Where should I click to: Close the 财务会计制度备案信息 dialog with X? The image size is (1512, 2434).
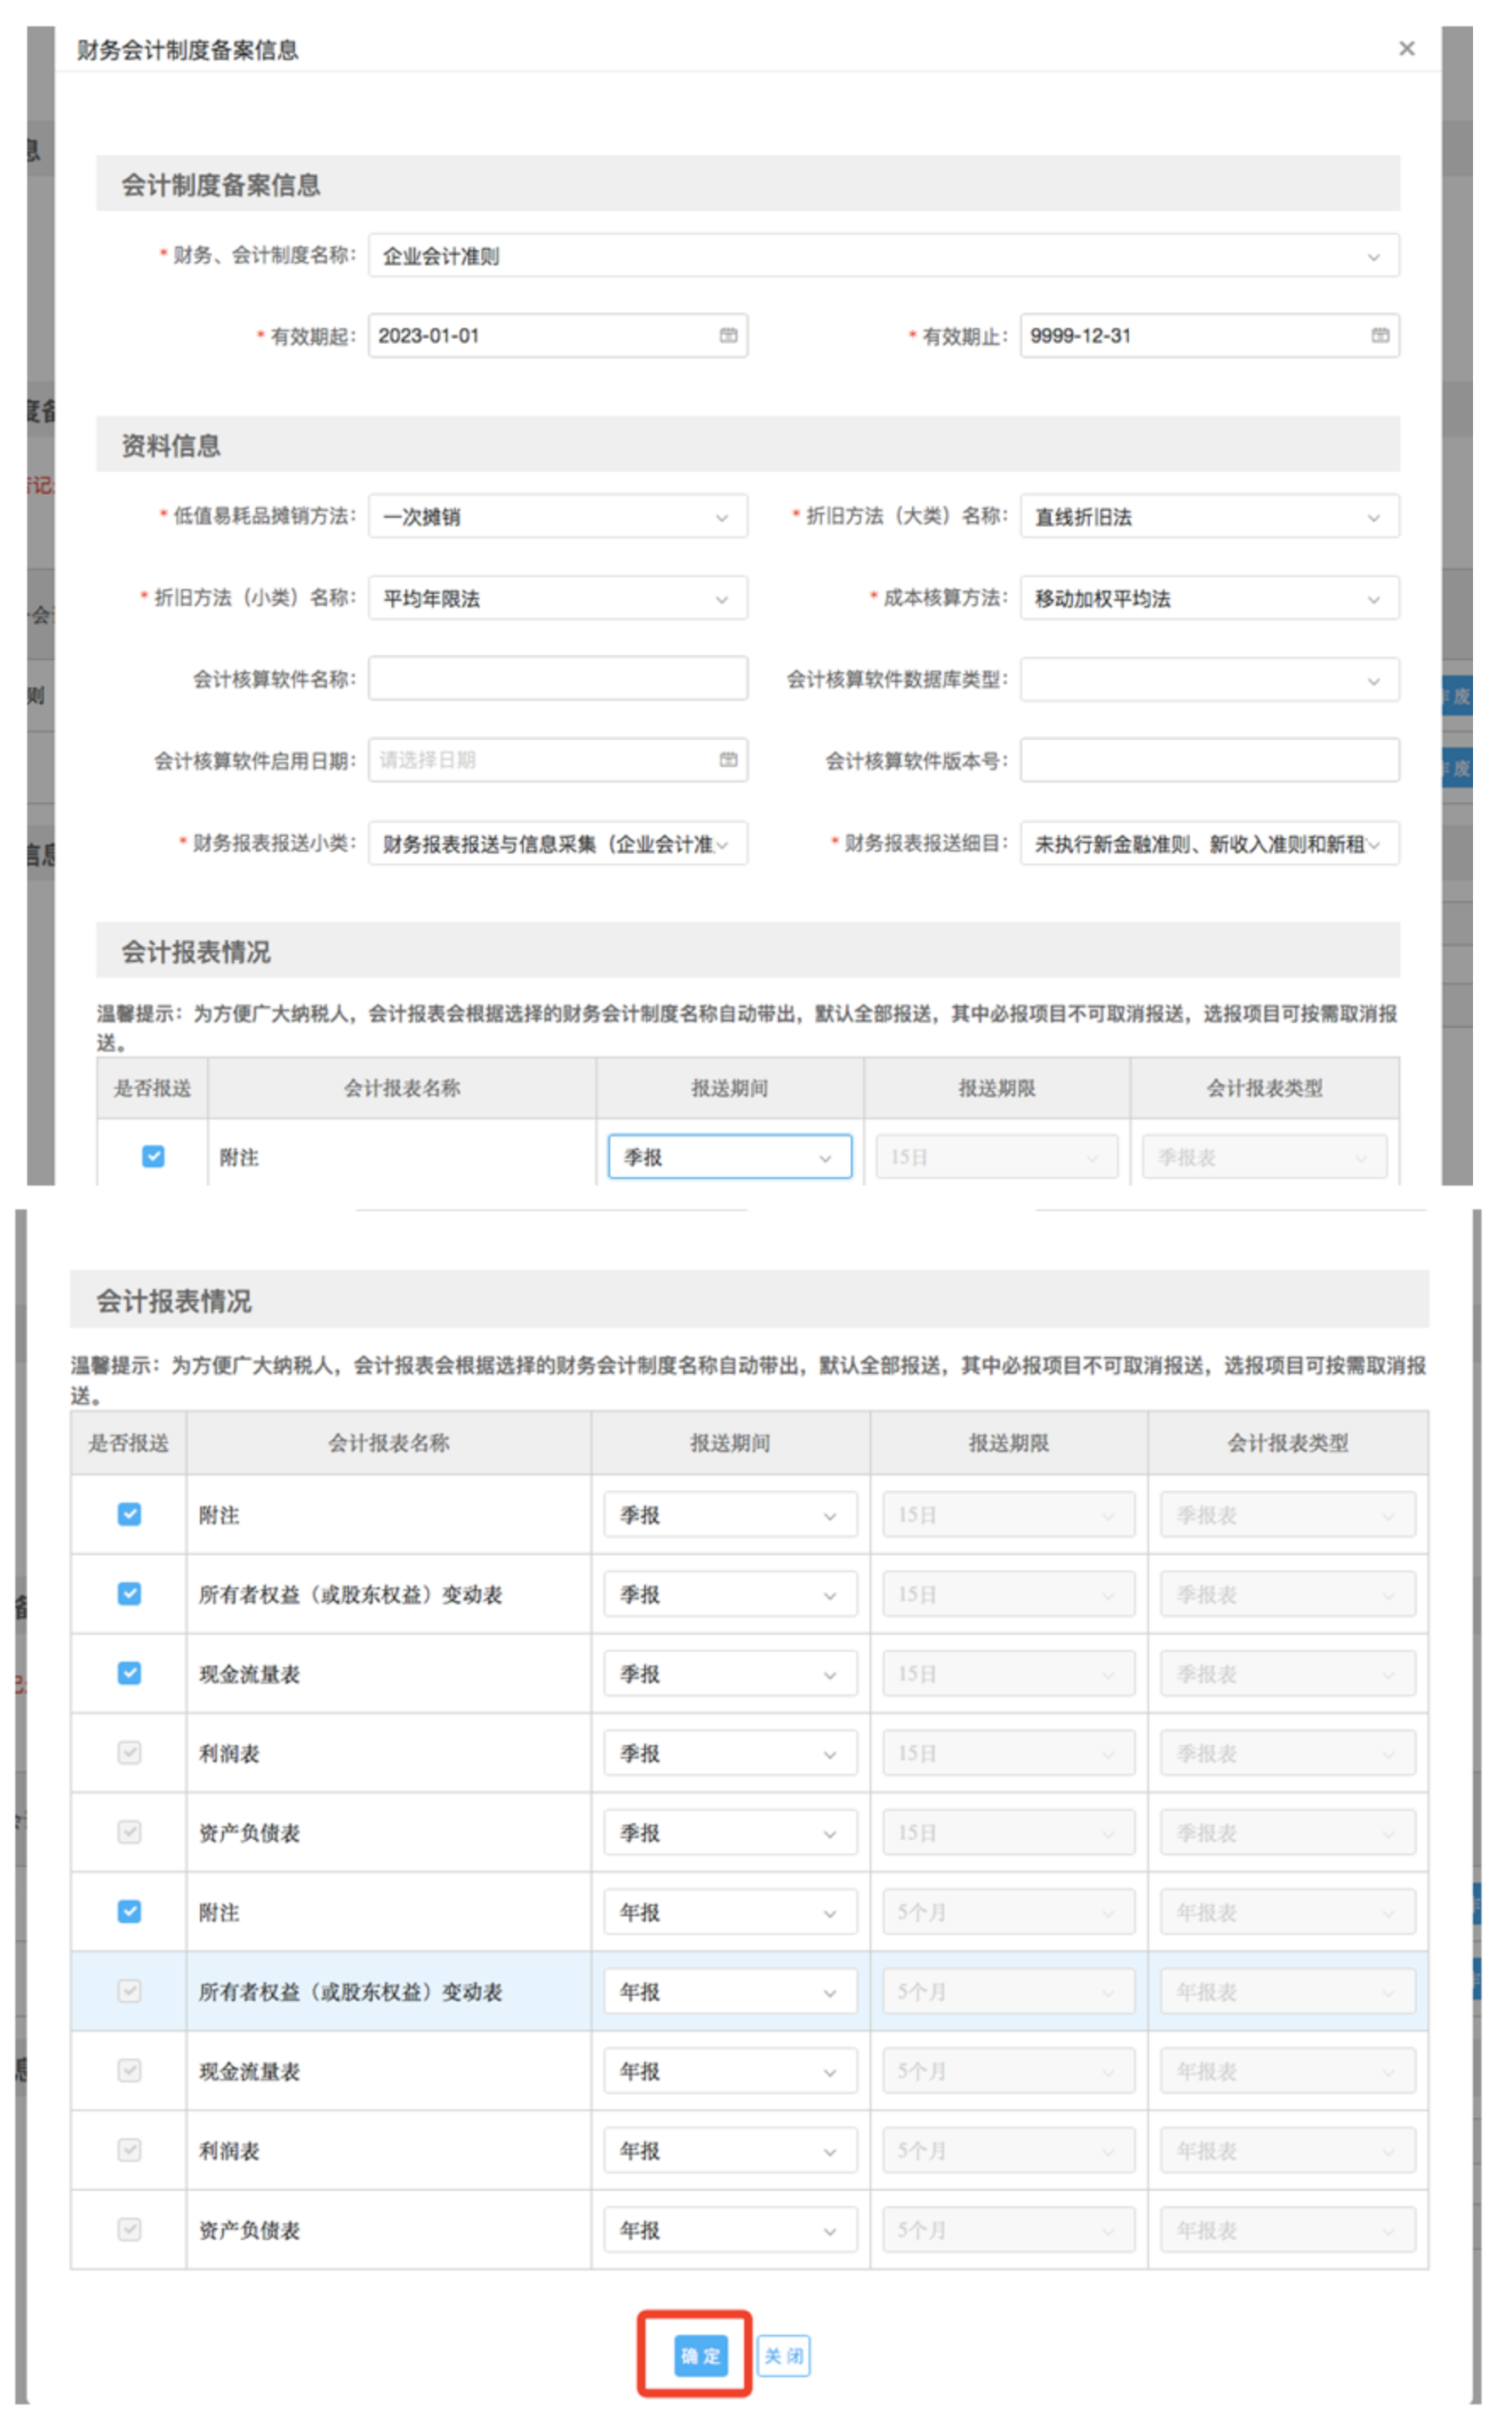(x=1406, y=49)
